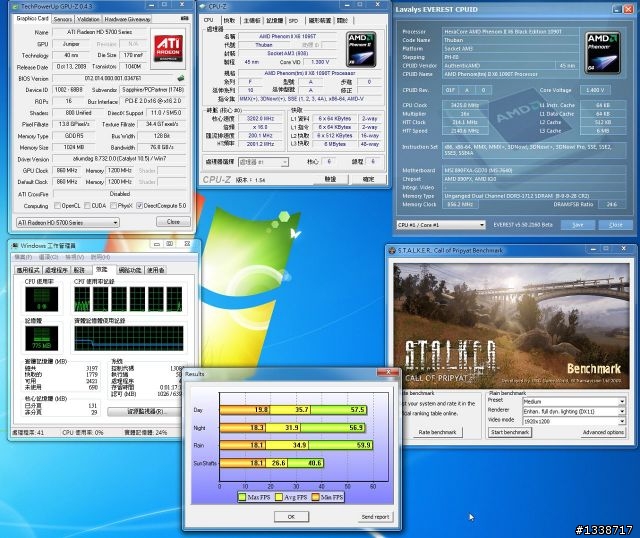Enable the OpenCL checkbox in GPU-Z

[x=58, y=205]
